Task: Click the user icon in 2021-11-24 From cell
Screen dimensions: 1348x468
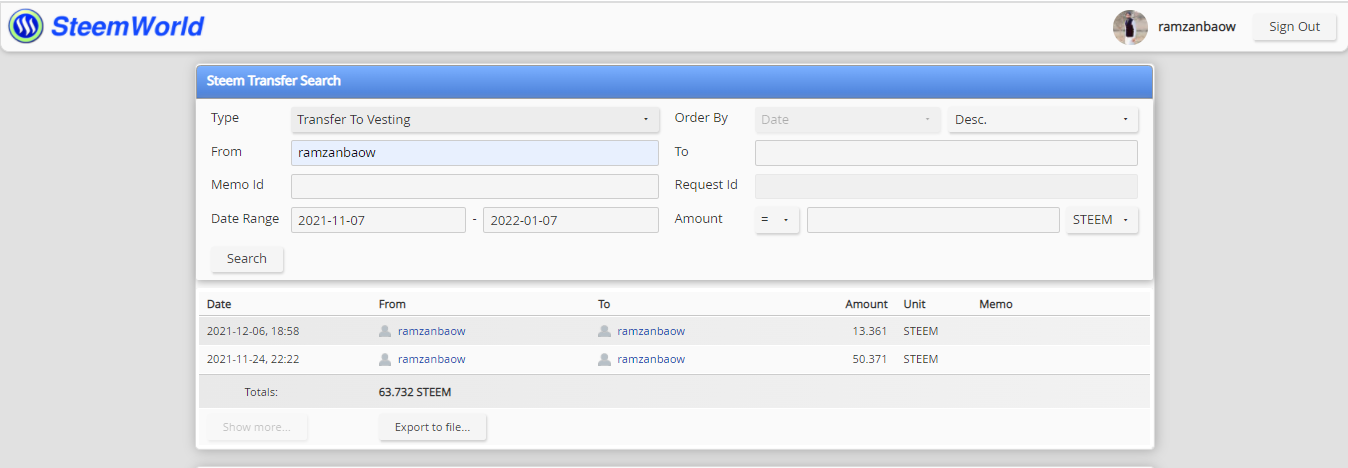Action: pyautogui.click(x=385, y=359)
